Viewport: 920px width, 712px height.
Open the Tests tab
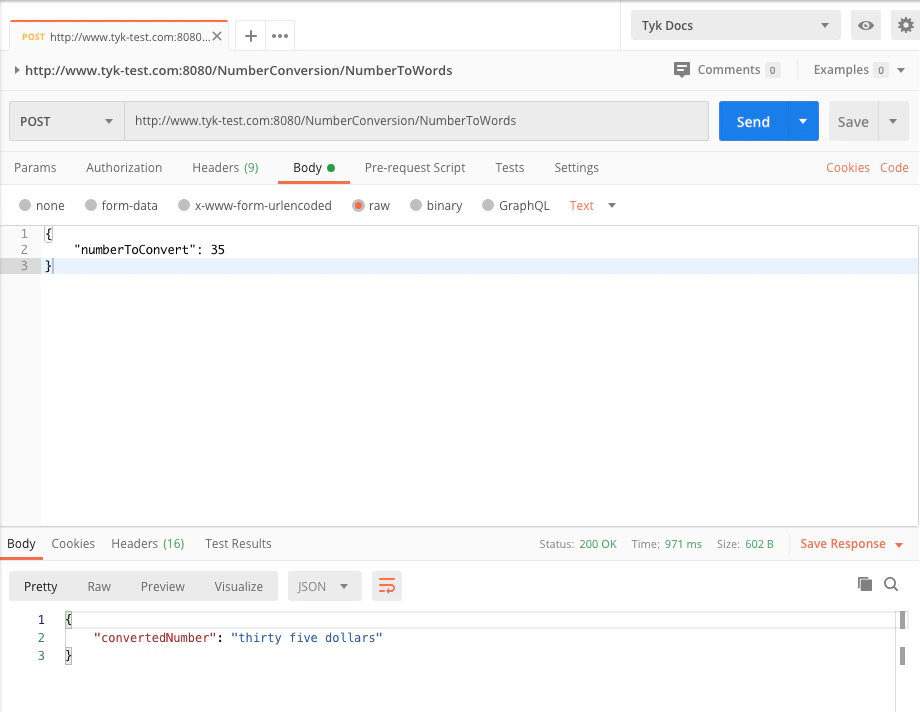tap(509, 167)
